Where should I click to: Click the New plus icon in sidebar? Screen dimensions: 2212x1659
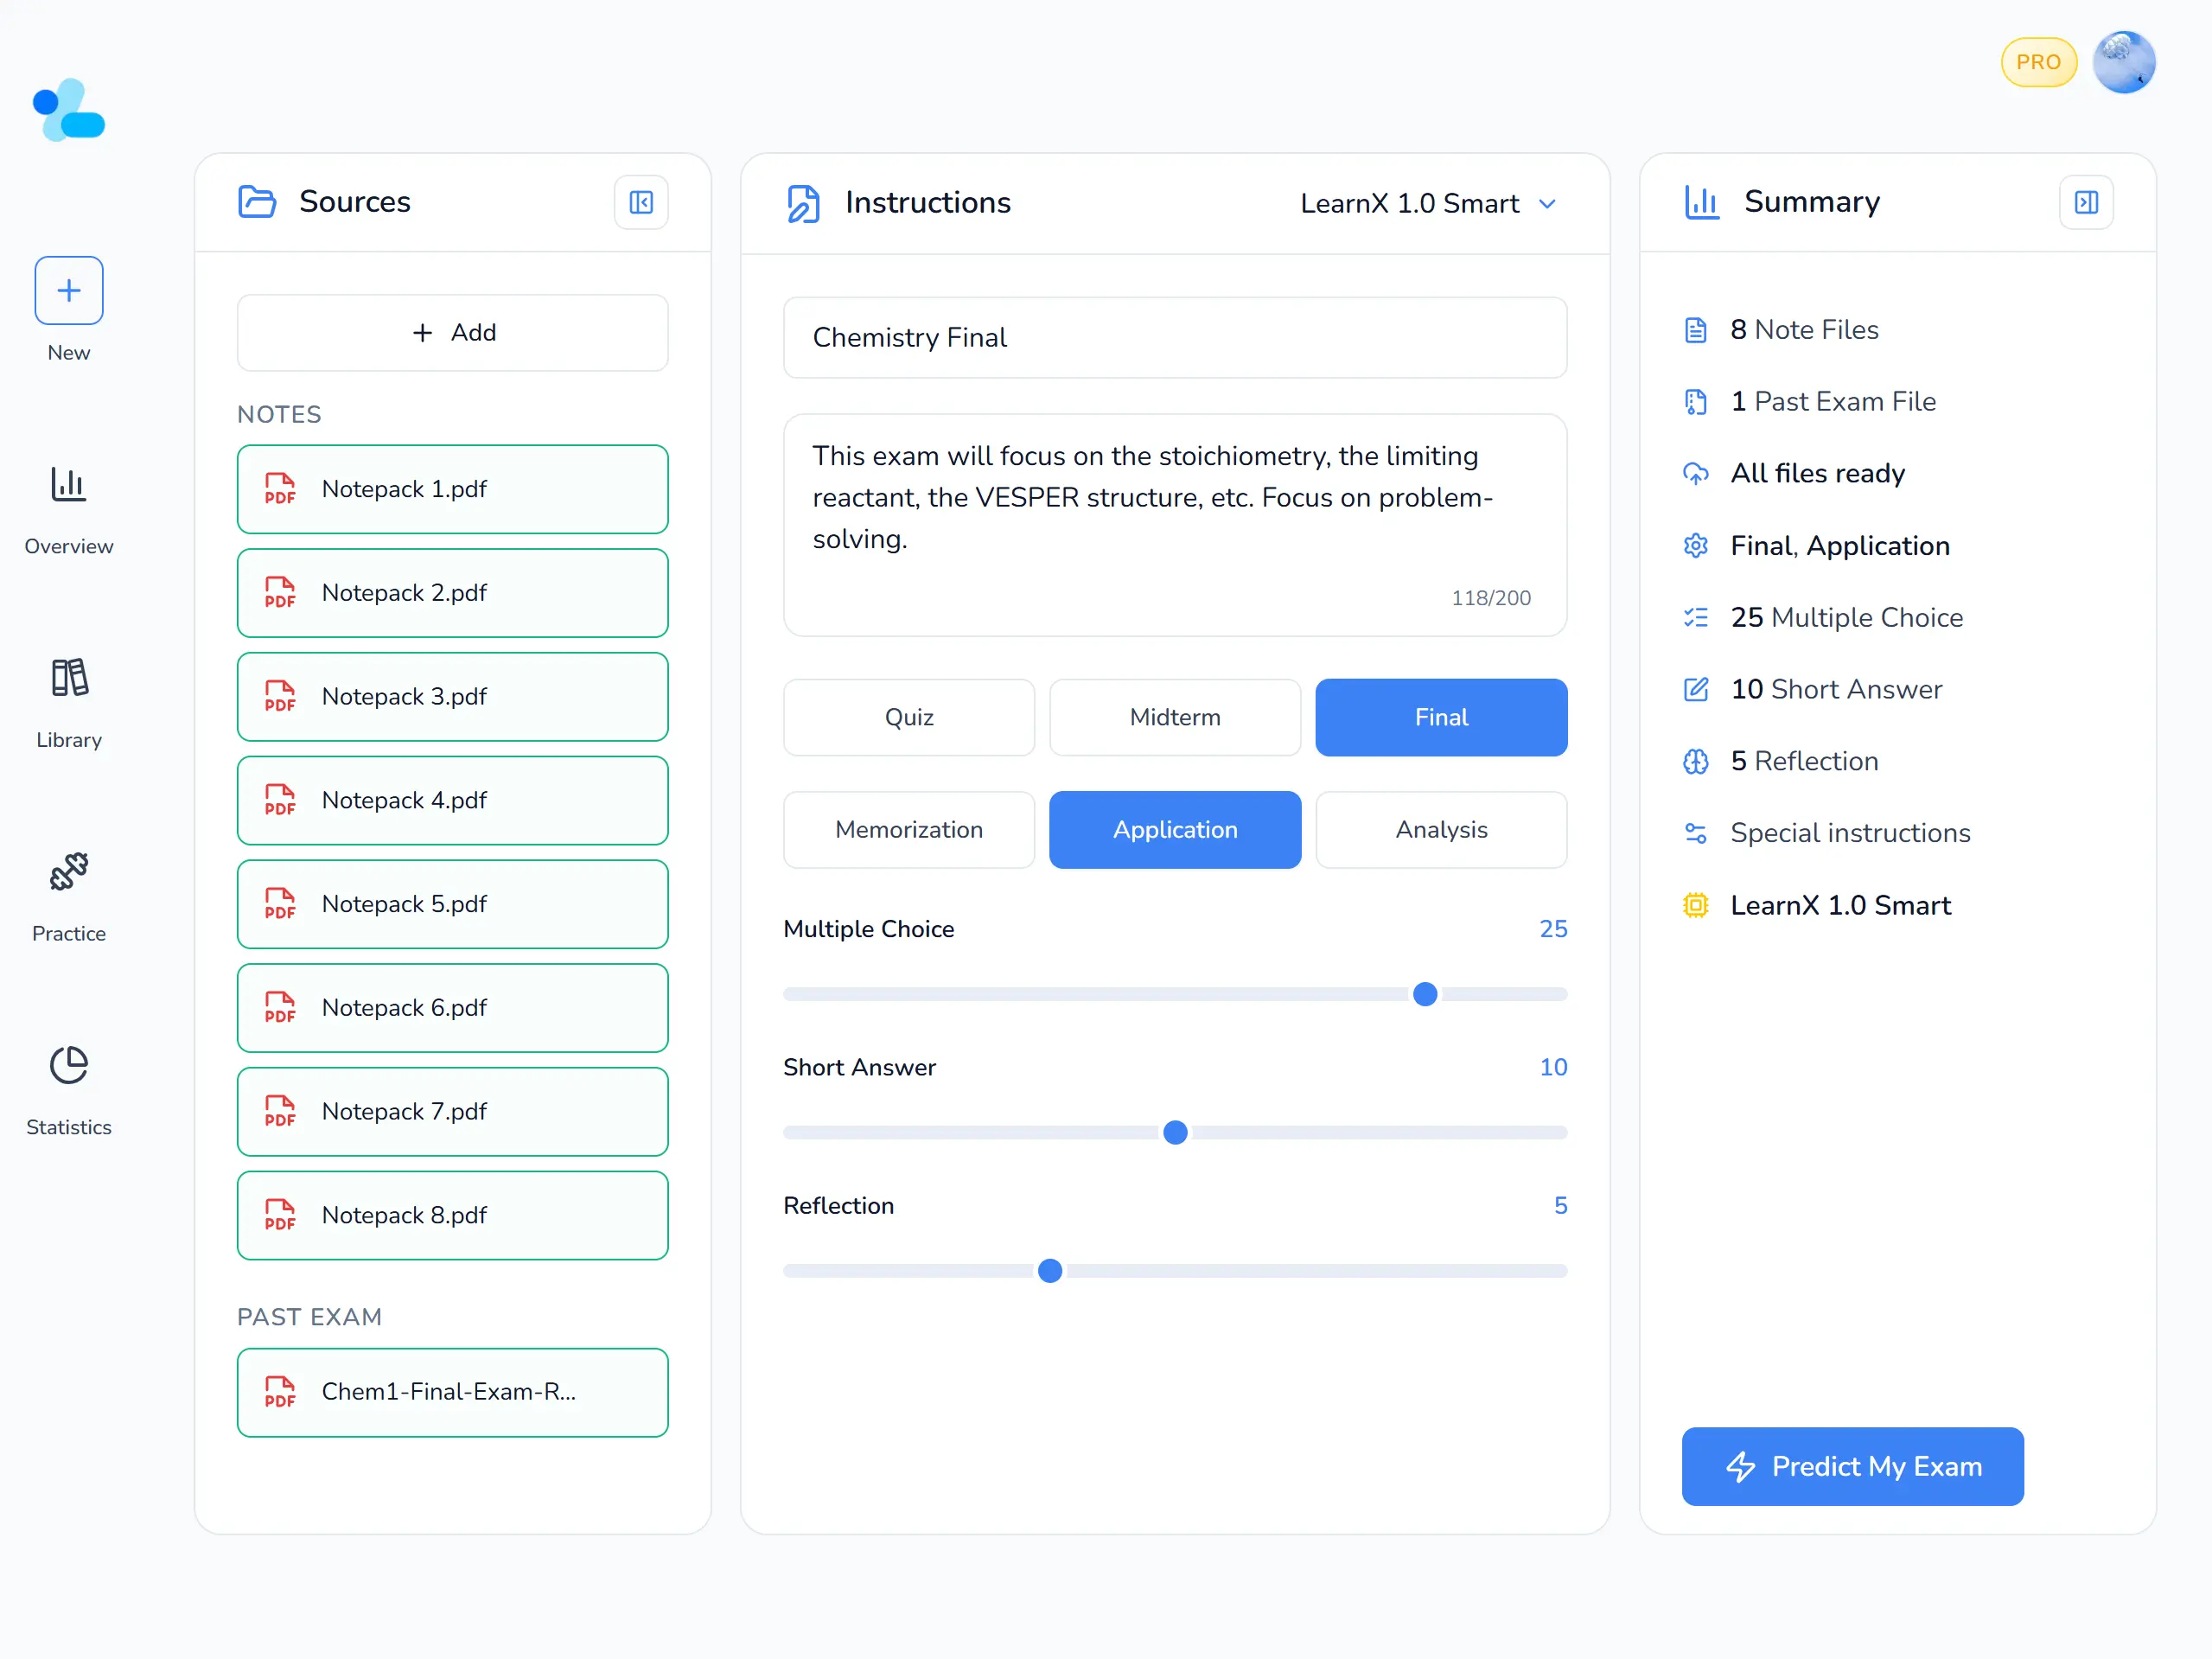coord(69,291)
